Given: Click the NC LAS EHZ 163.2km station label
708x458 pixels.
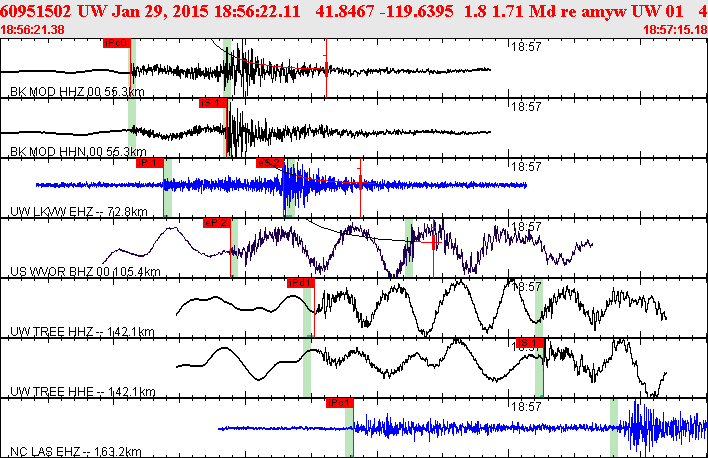Looking at the screenshot, I should (76, 451).
